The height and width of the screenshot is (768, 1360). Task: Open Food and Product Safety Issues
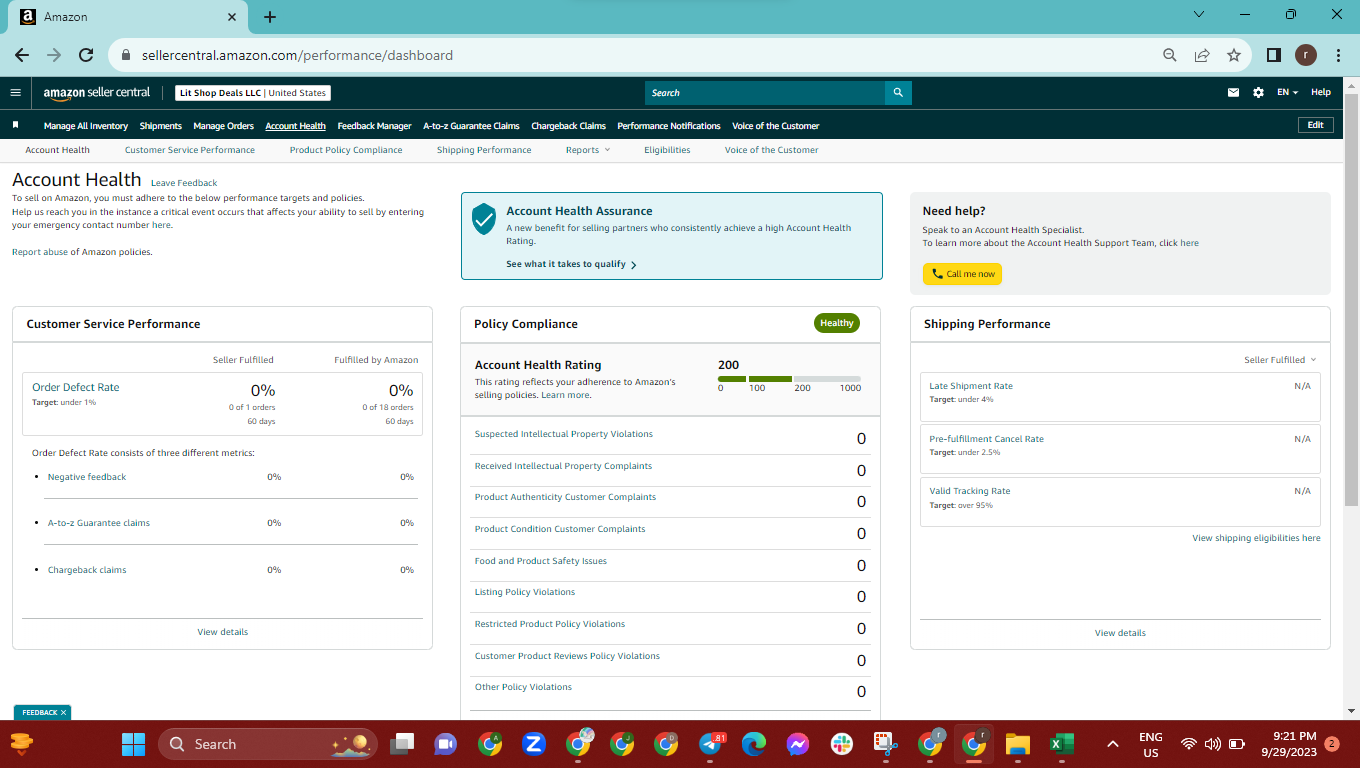tap(541, 561)
